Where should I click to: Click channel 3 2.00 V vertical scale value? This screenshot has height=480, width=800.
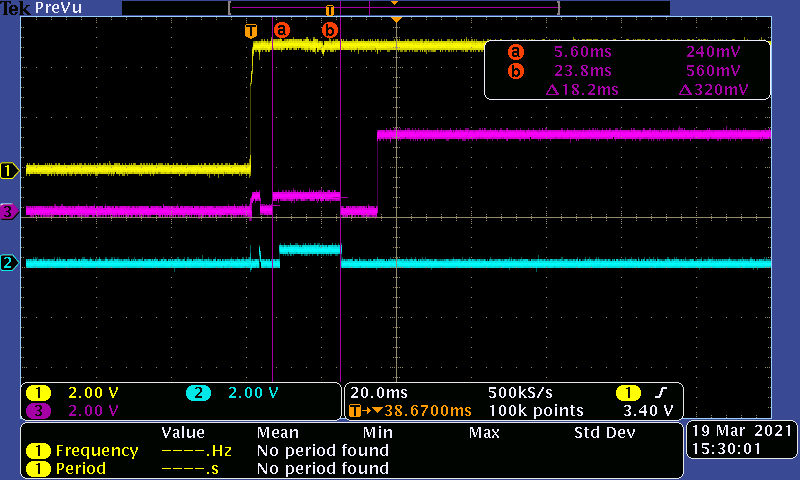[x=93, y=411]
